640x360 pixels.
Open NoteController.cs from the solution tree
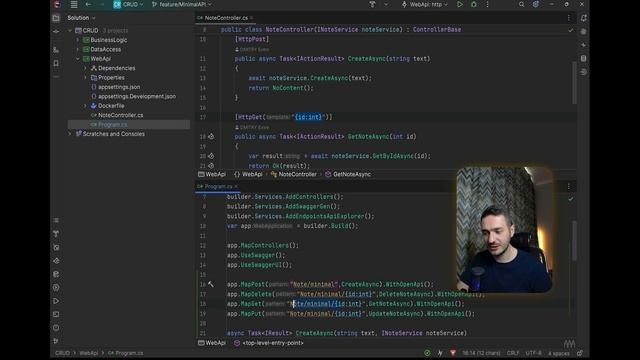(x=120, y=115)
